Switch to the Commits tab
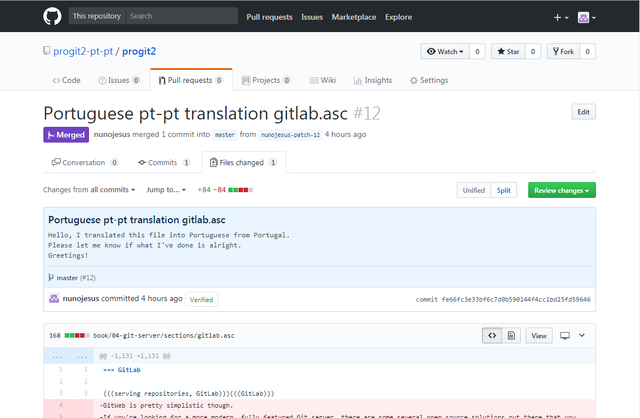This screenshot has width=640, height=418. (x=164, y=162)
